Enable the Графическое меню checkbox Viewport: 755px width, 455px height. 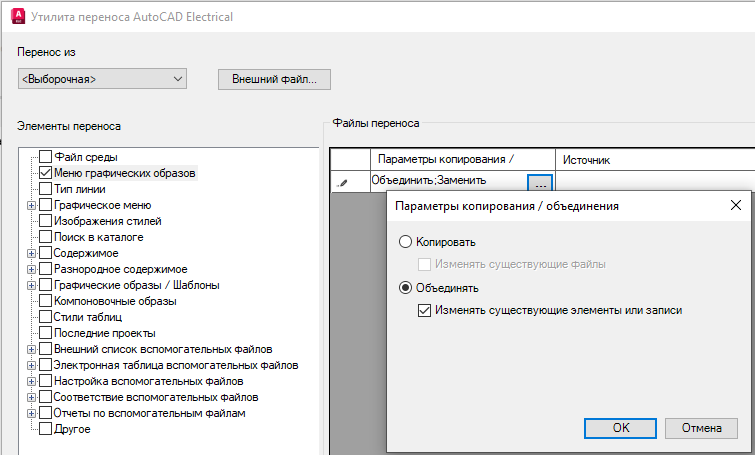tap(45, 205)
